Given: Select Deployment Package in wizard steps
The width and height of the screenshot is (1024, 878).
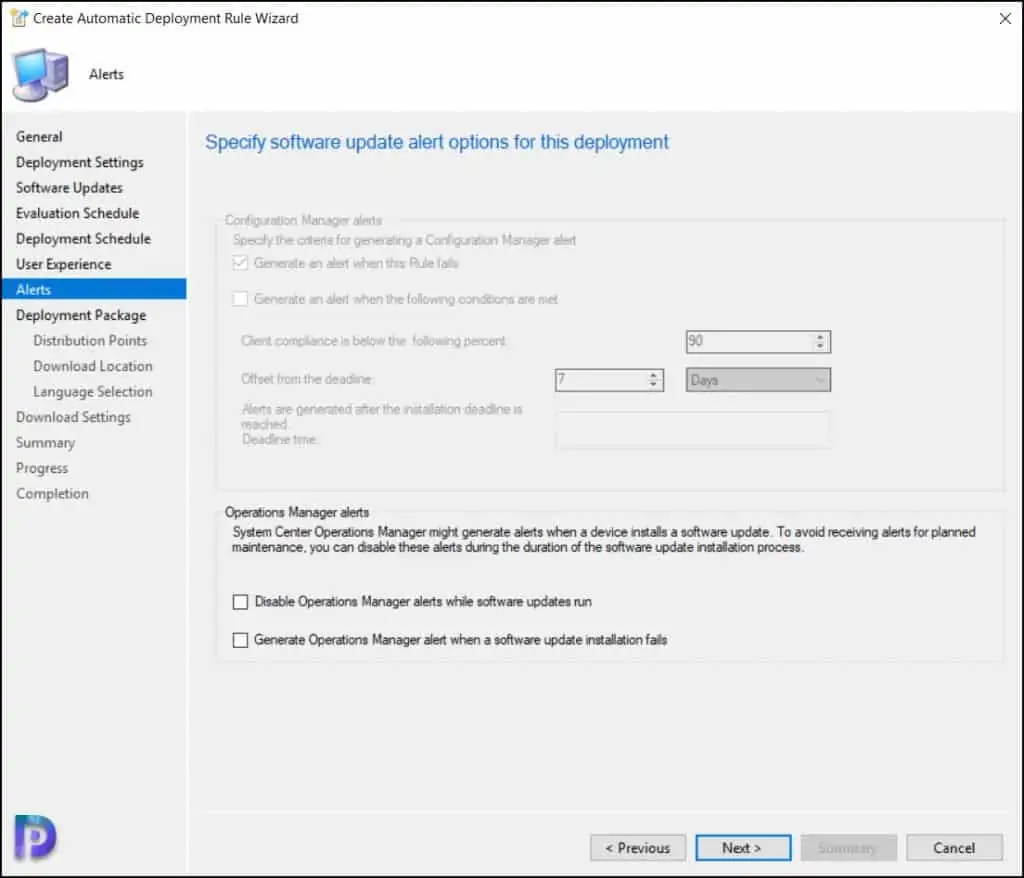Looking at the screenshot, I should tap(81, 315).
